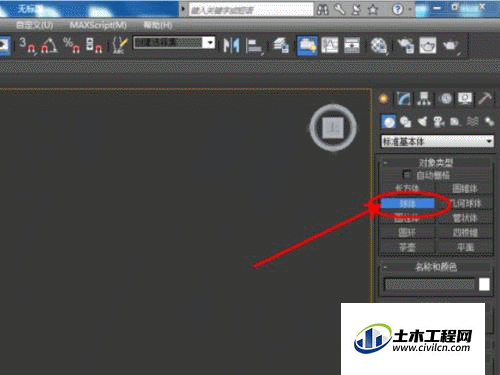Click the 长方体 box button
Screen dimensions: 500x375
[408, 188]
